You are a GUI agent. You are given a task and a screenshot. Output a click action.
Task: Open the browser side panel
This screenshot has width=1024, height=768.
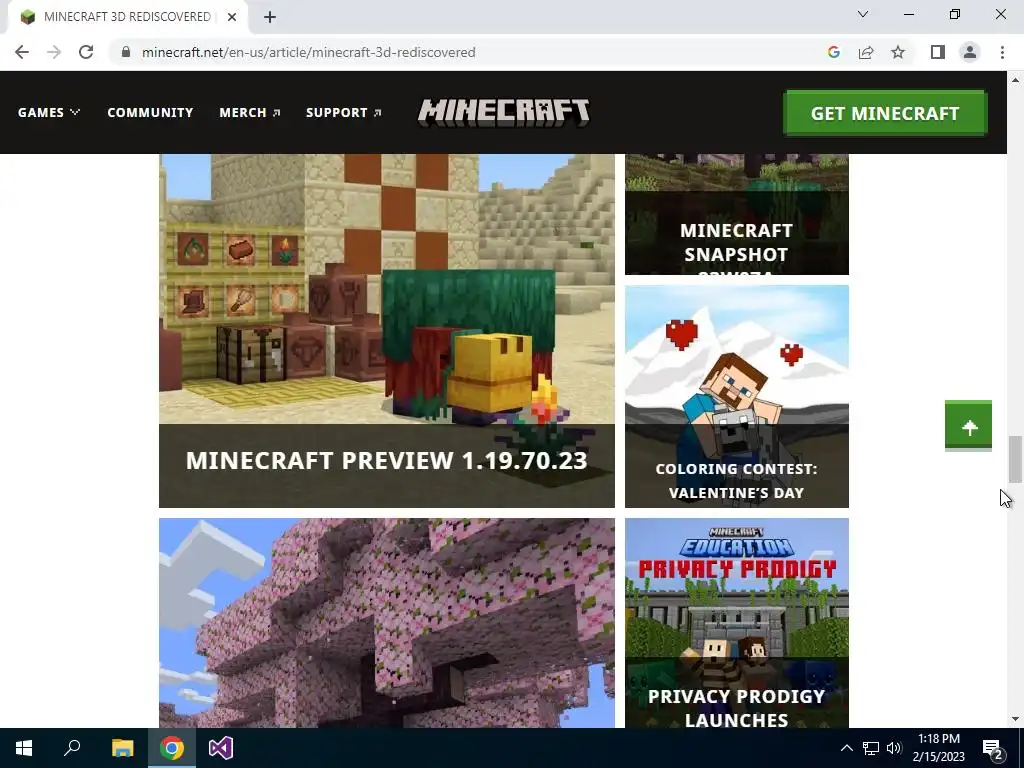(x=938, y=52)
